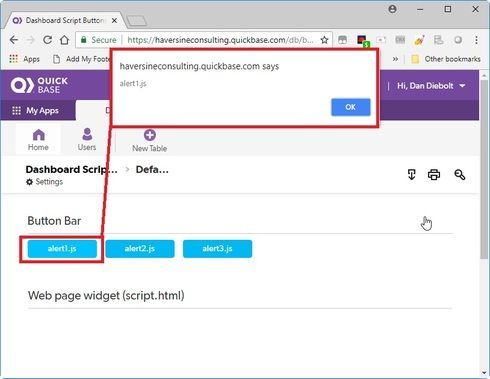Close the Dashboard Script Button tab
490x379 pixels.
[x=114, y=21]
